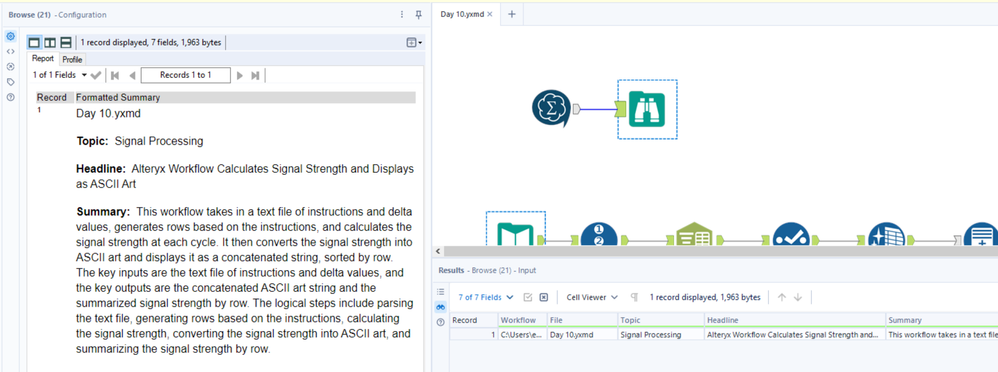Click the down arrow in Results toolbar
The image size is (998, 372).
(x=798, y=297)
